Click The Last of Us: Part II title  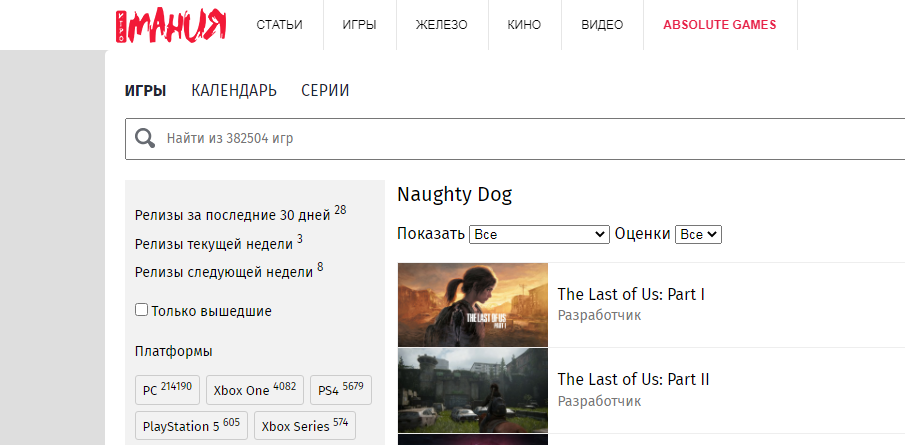pyautogui.click(x=633, y=379)
